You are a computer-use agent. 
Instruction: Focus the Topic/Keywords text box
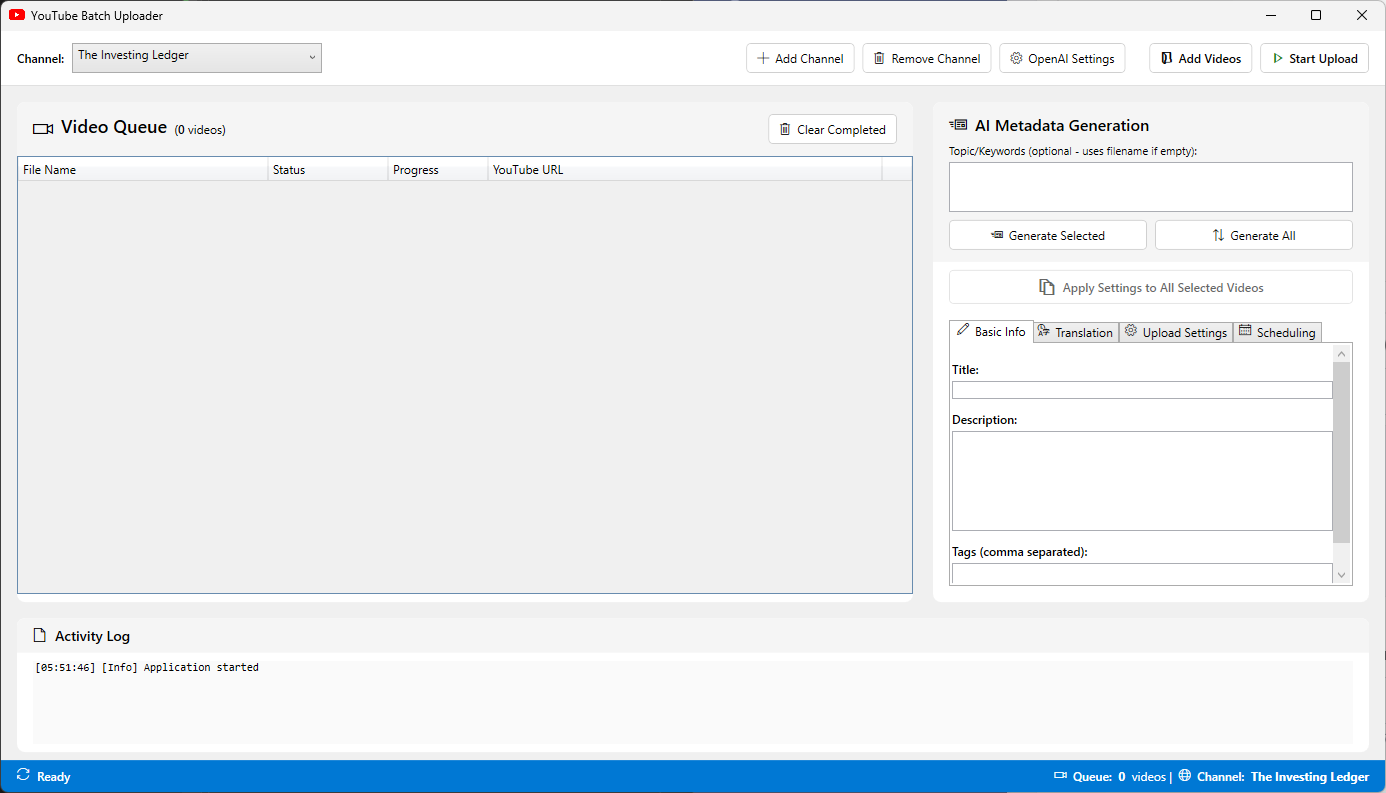[x=1150, y=187]
